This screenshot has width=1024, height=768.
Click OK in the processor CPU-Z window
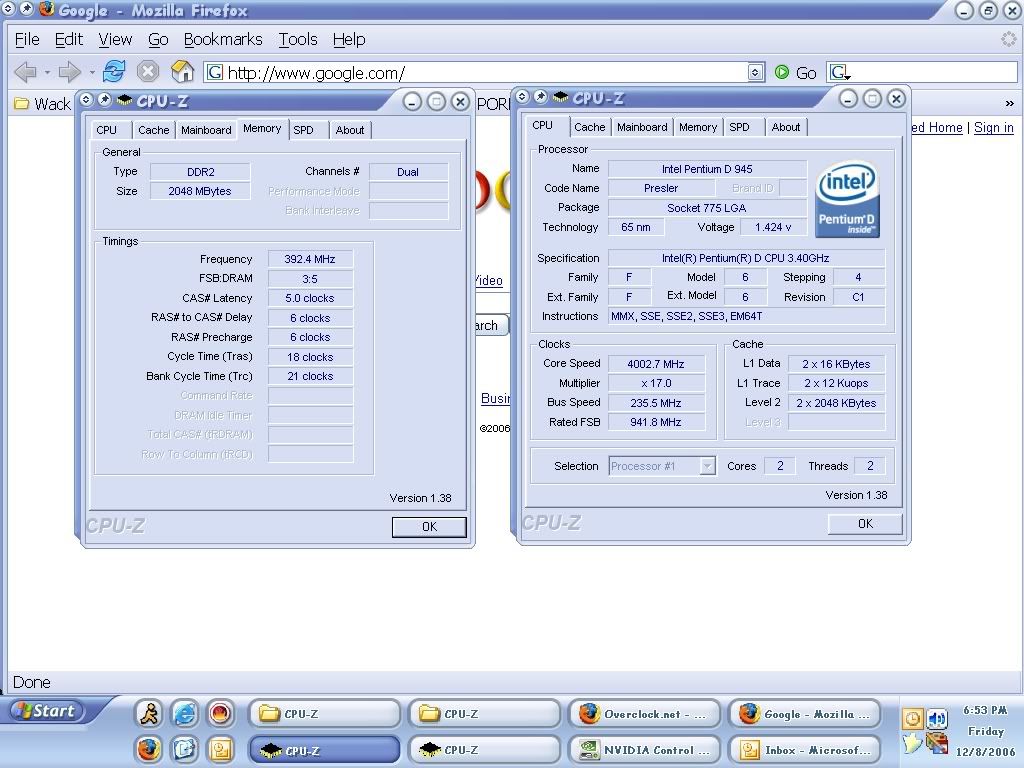[865, 524]
